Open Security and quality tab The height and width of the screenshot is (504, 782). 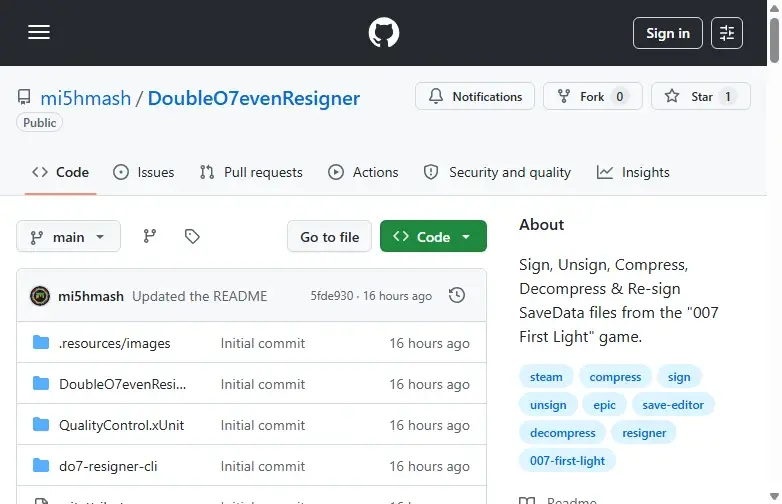coord(497,172)
